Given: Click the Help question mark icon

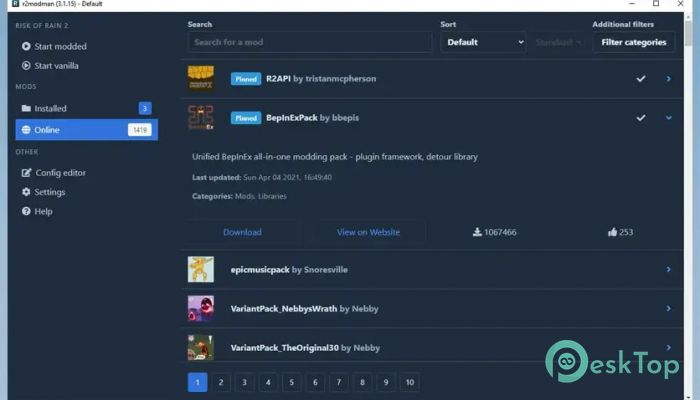Looking at the screenshot, I should point(26,211).
